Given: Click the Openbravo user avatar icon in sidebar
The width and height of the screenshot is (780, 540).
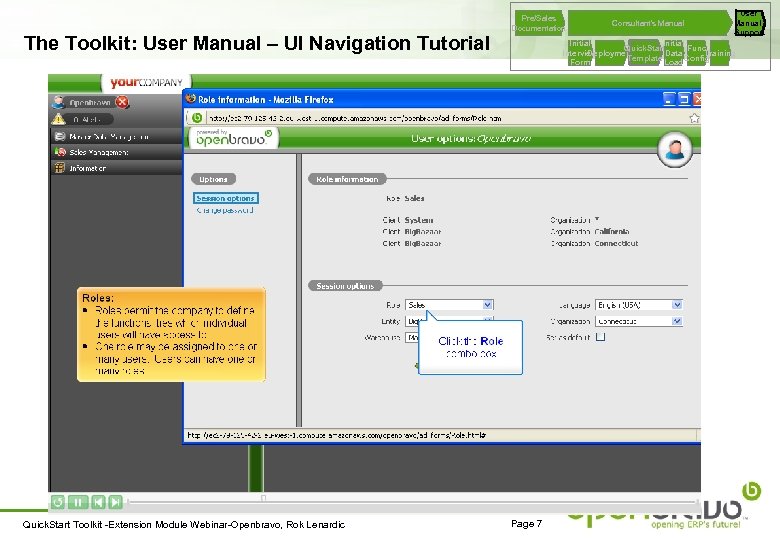Looking at the screenshot, I should 59,102.
